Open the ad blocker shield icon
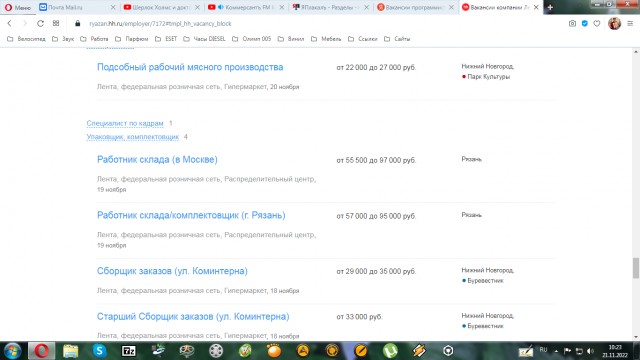This screenshot has height=360, width=640. [584, 24]
